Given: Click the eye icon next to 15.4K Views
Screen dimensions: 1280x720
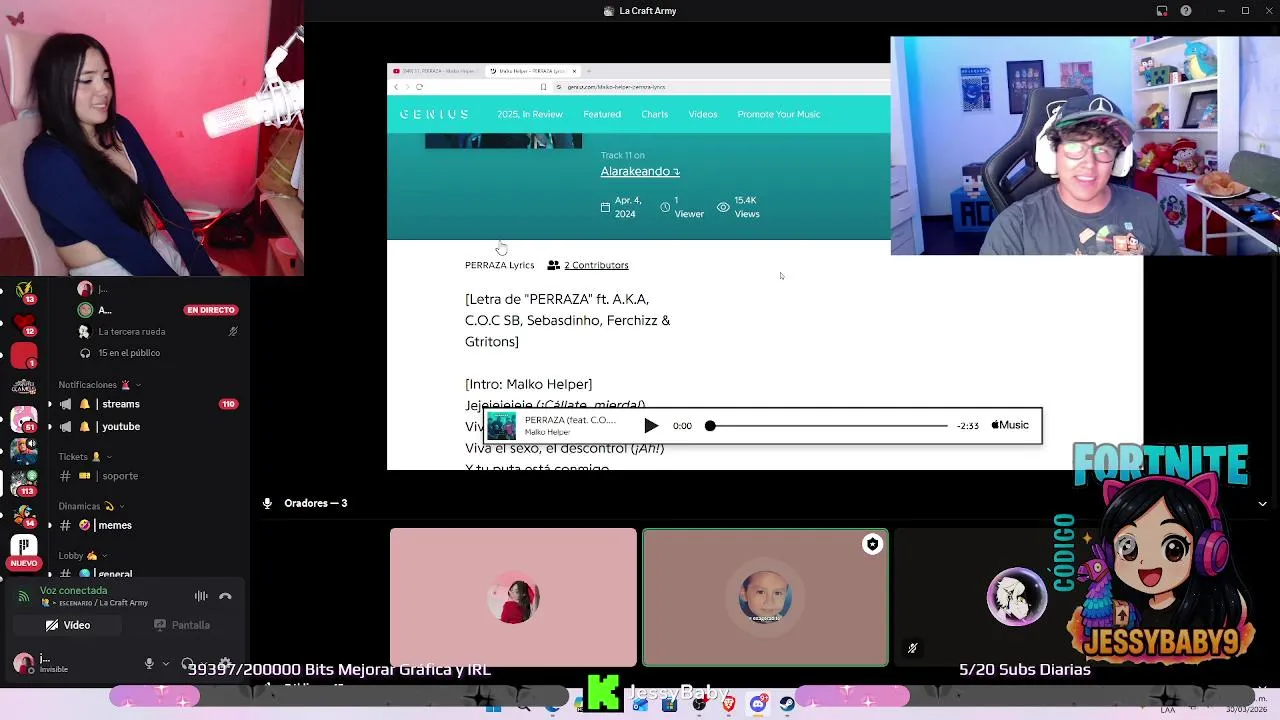Looking at the screenshot, I should pos(723,207).
